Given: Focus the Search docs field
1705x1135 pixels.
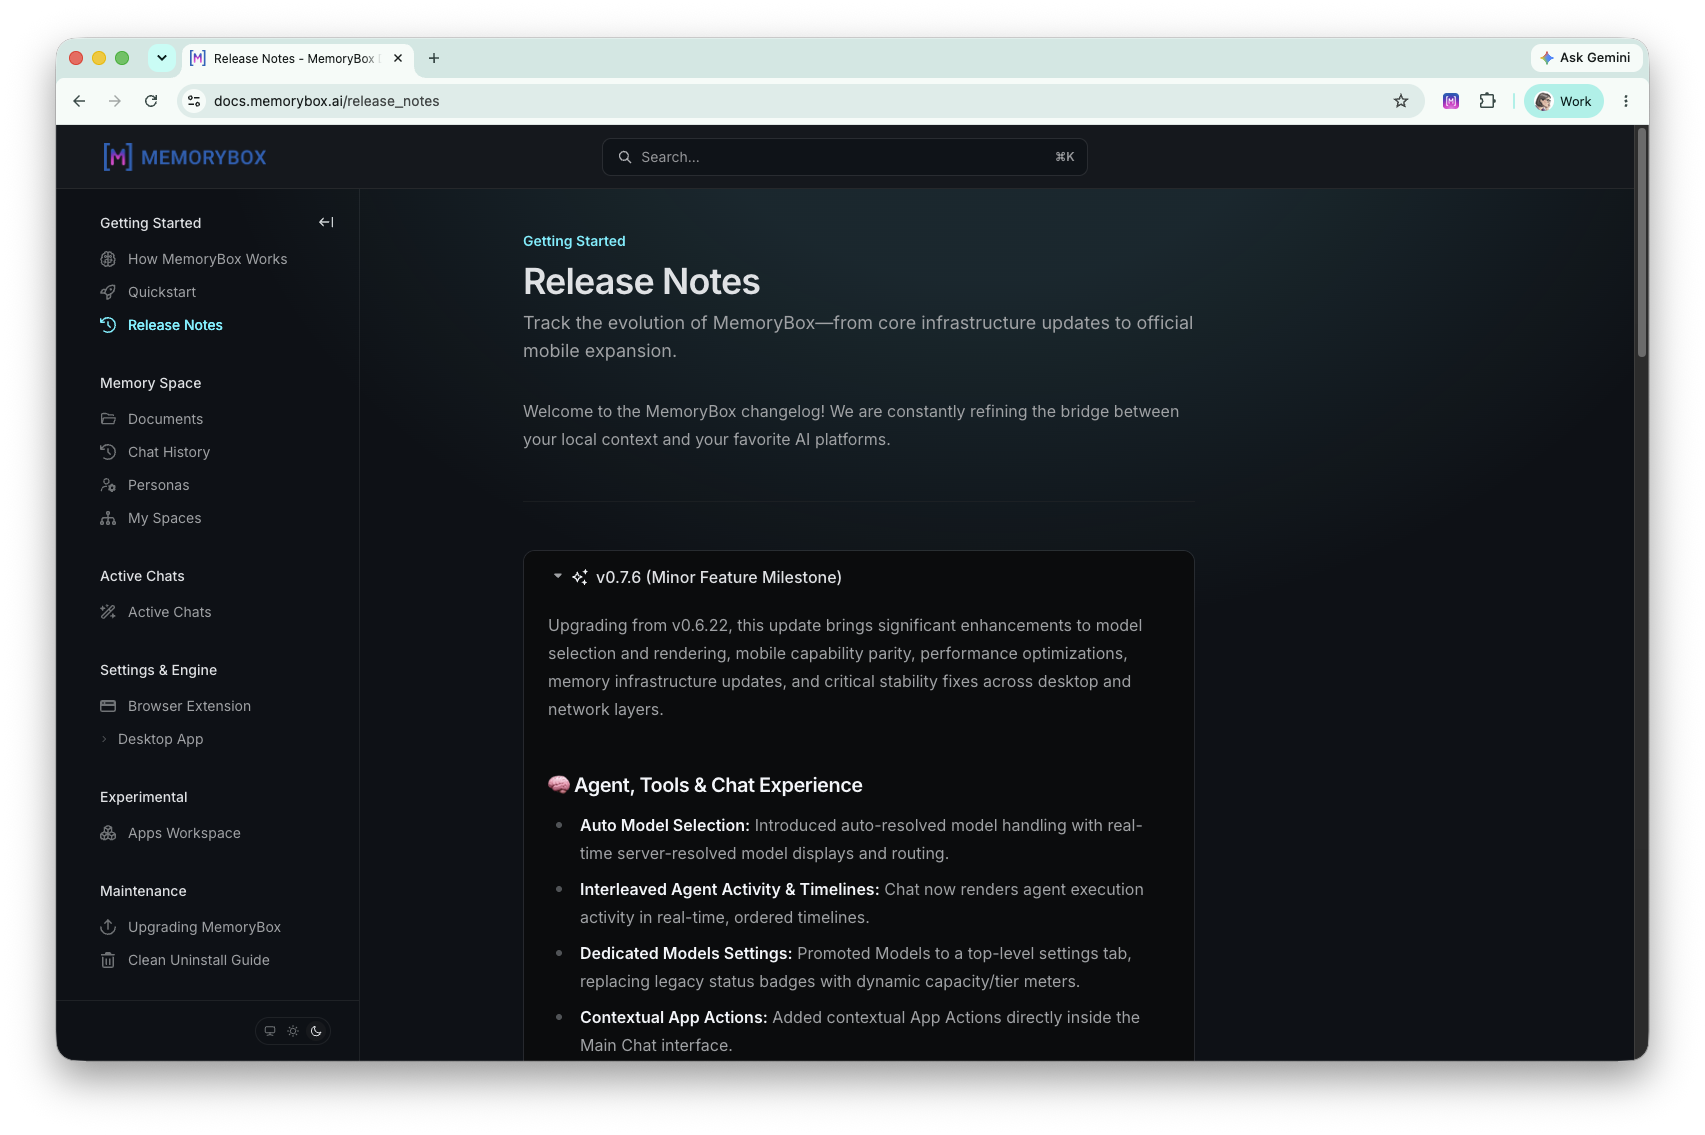Looking at the screenshot, I should tap(845, 157).
